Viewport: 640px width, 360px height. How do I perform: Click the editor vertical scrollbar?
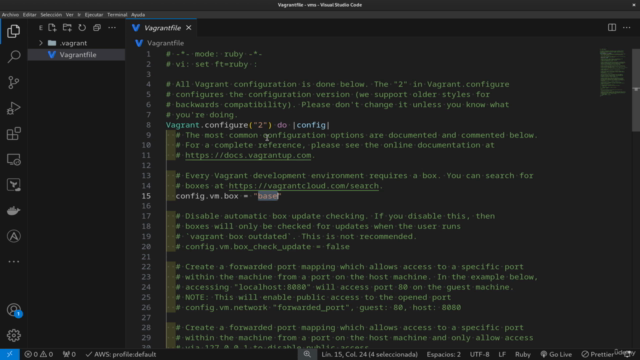click(636, 90)
